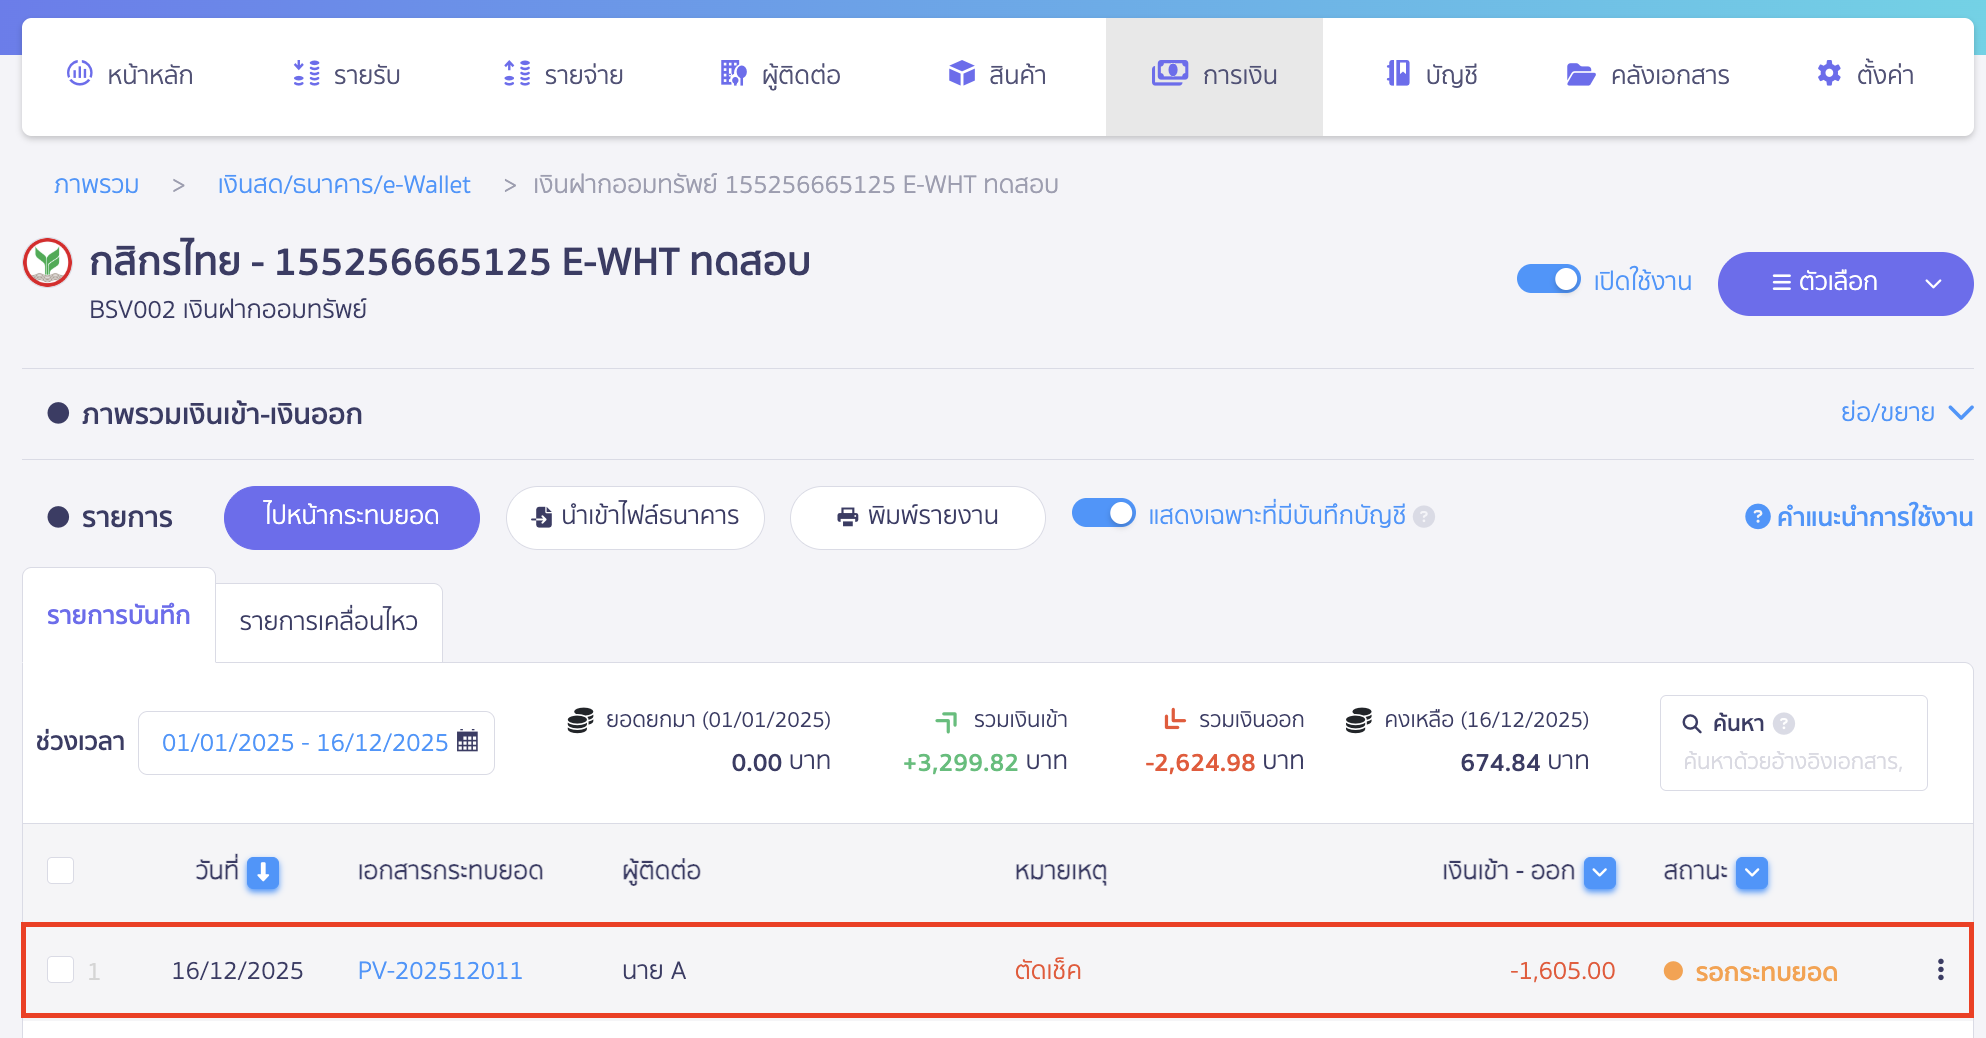Open settings via ตั้งค่า gear icon
The height and width of the screenshot is (1038, 1986).
[1829, 74]
